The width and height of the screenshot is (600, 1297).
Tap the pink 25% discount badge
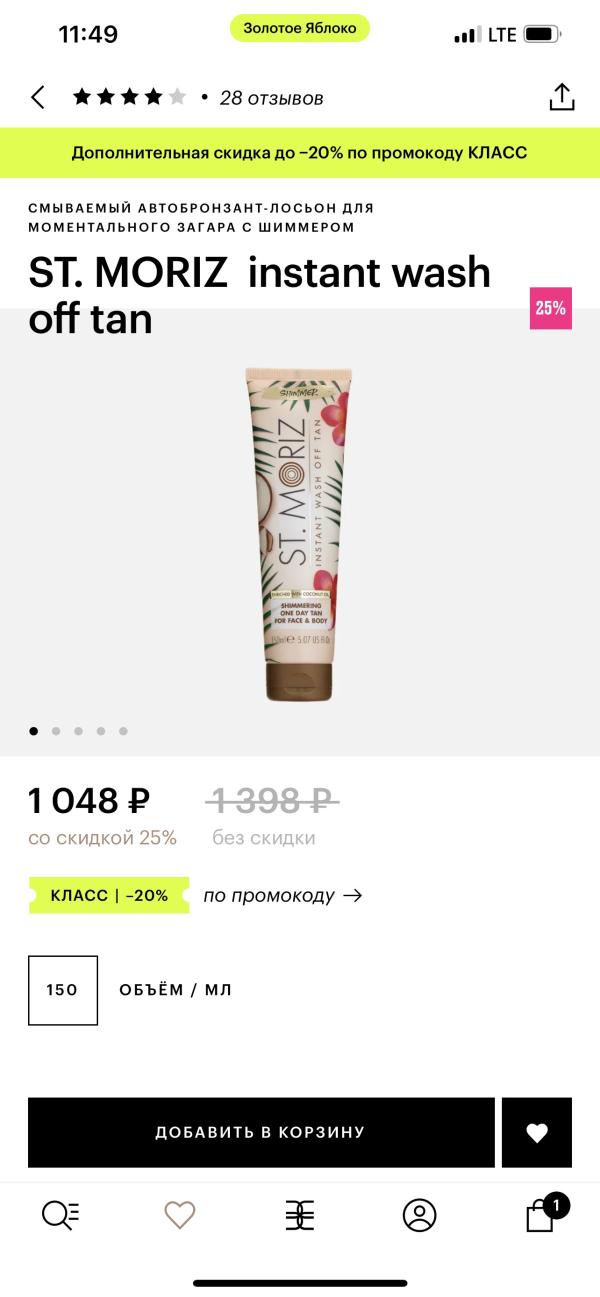coord(551,308)
